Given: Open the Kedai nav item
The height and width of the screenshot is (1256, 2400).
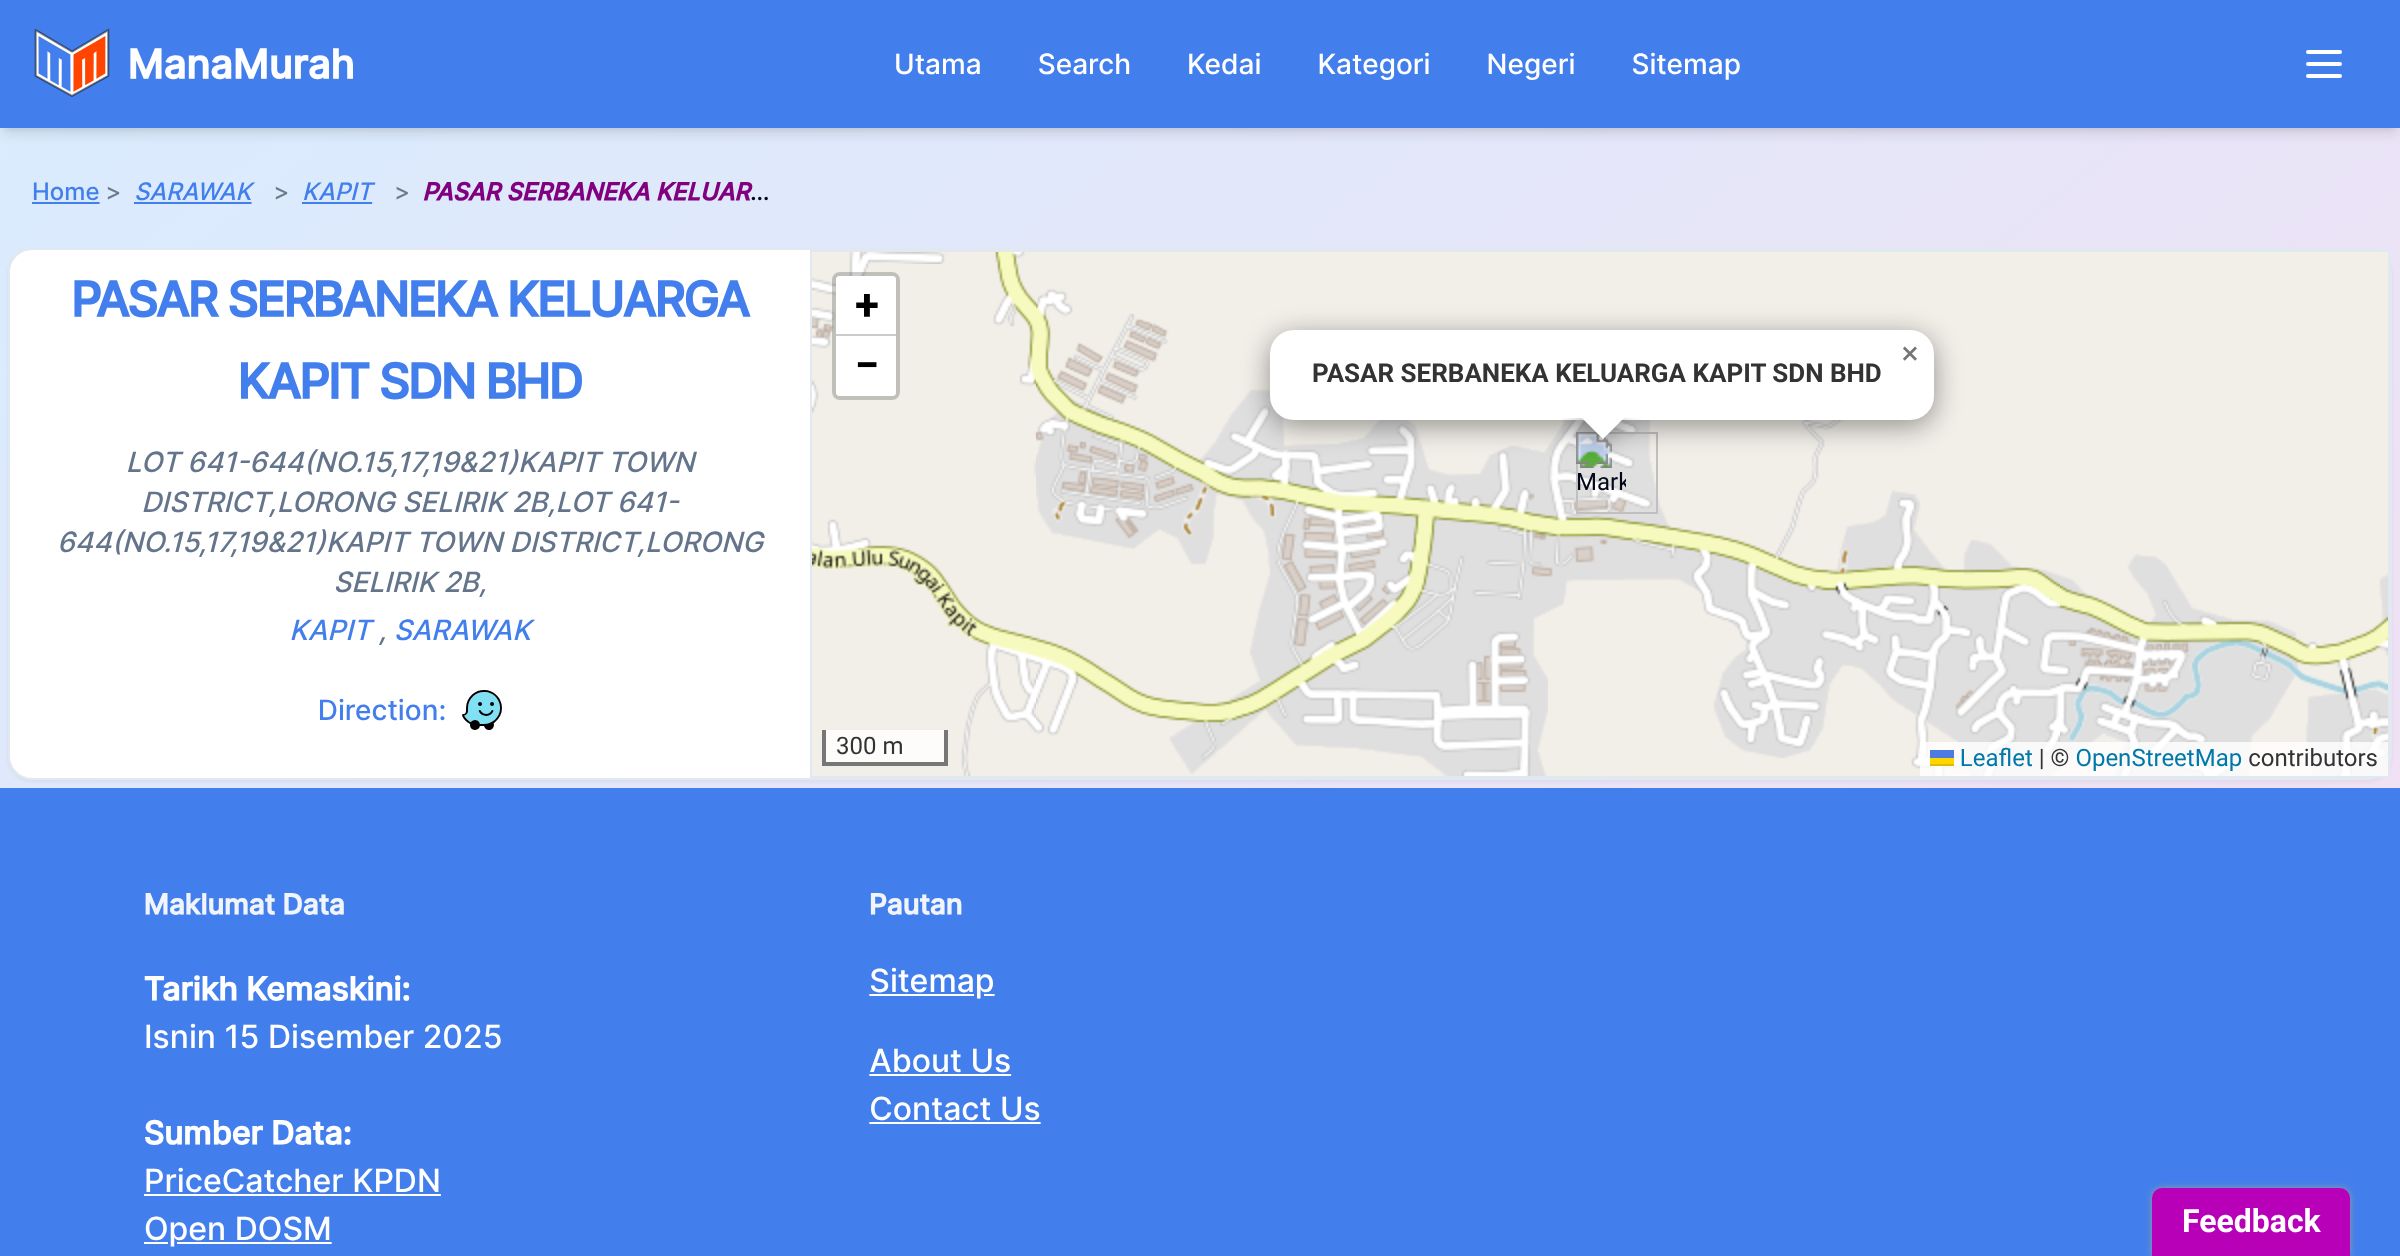Looking at the screenshot, I should 1224,64.
